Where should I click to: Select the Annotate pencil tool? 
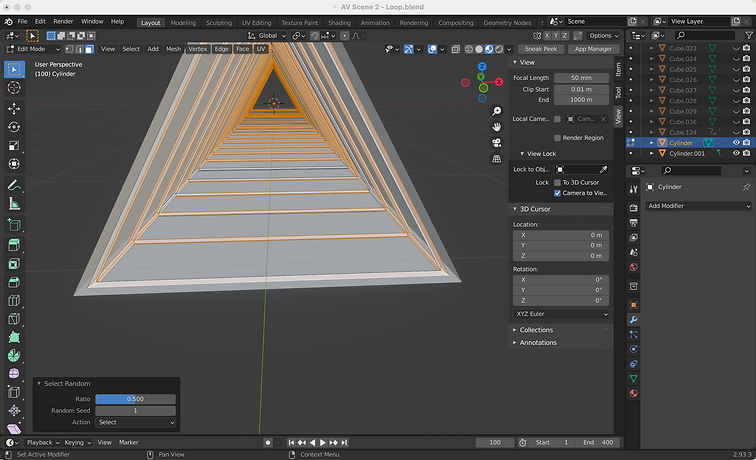(x=14, y=185)
